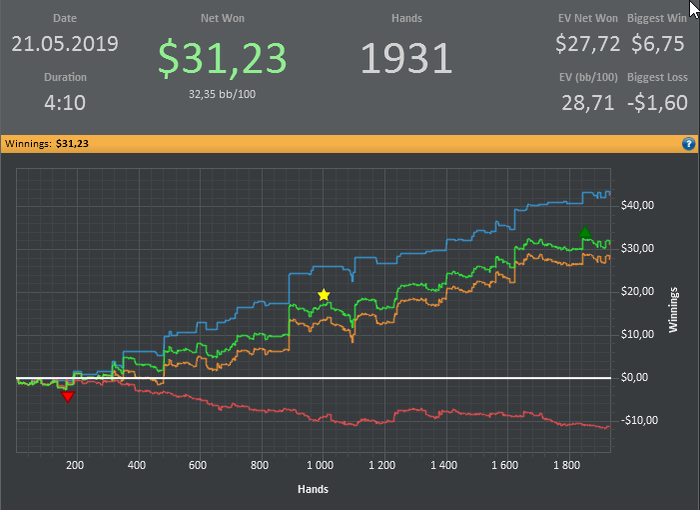The image size is (700, 510).
Task: Click the Net Won header label
Action: tap(222, 18)
